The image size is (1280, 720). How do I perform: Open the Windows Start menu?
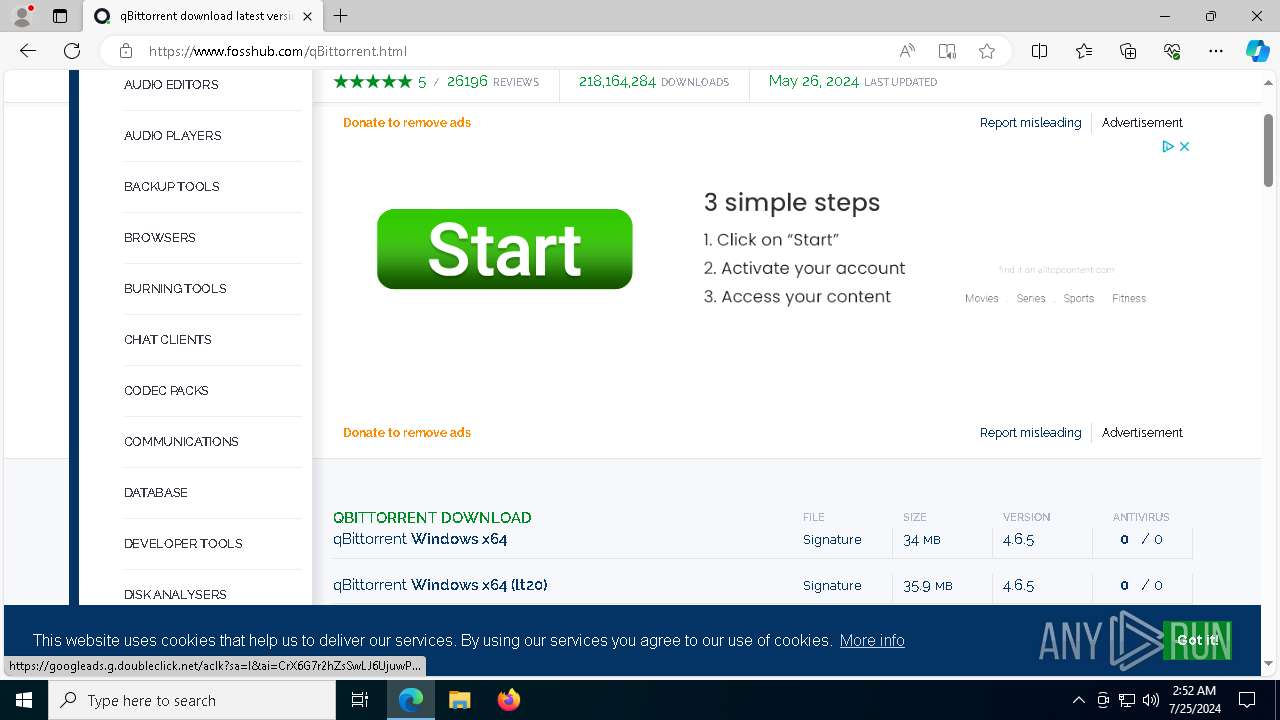coord(24,700)
